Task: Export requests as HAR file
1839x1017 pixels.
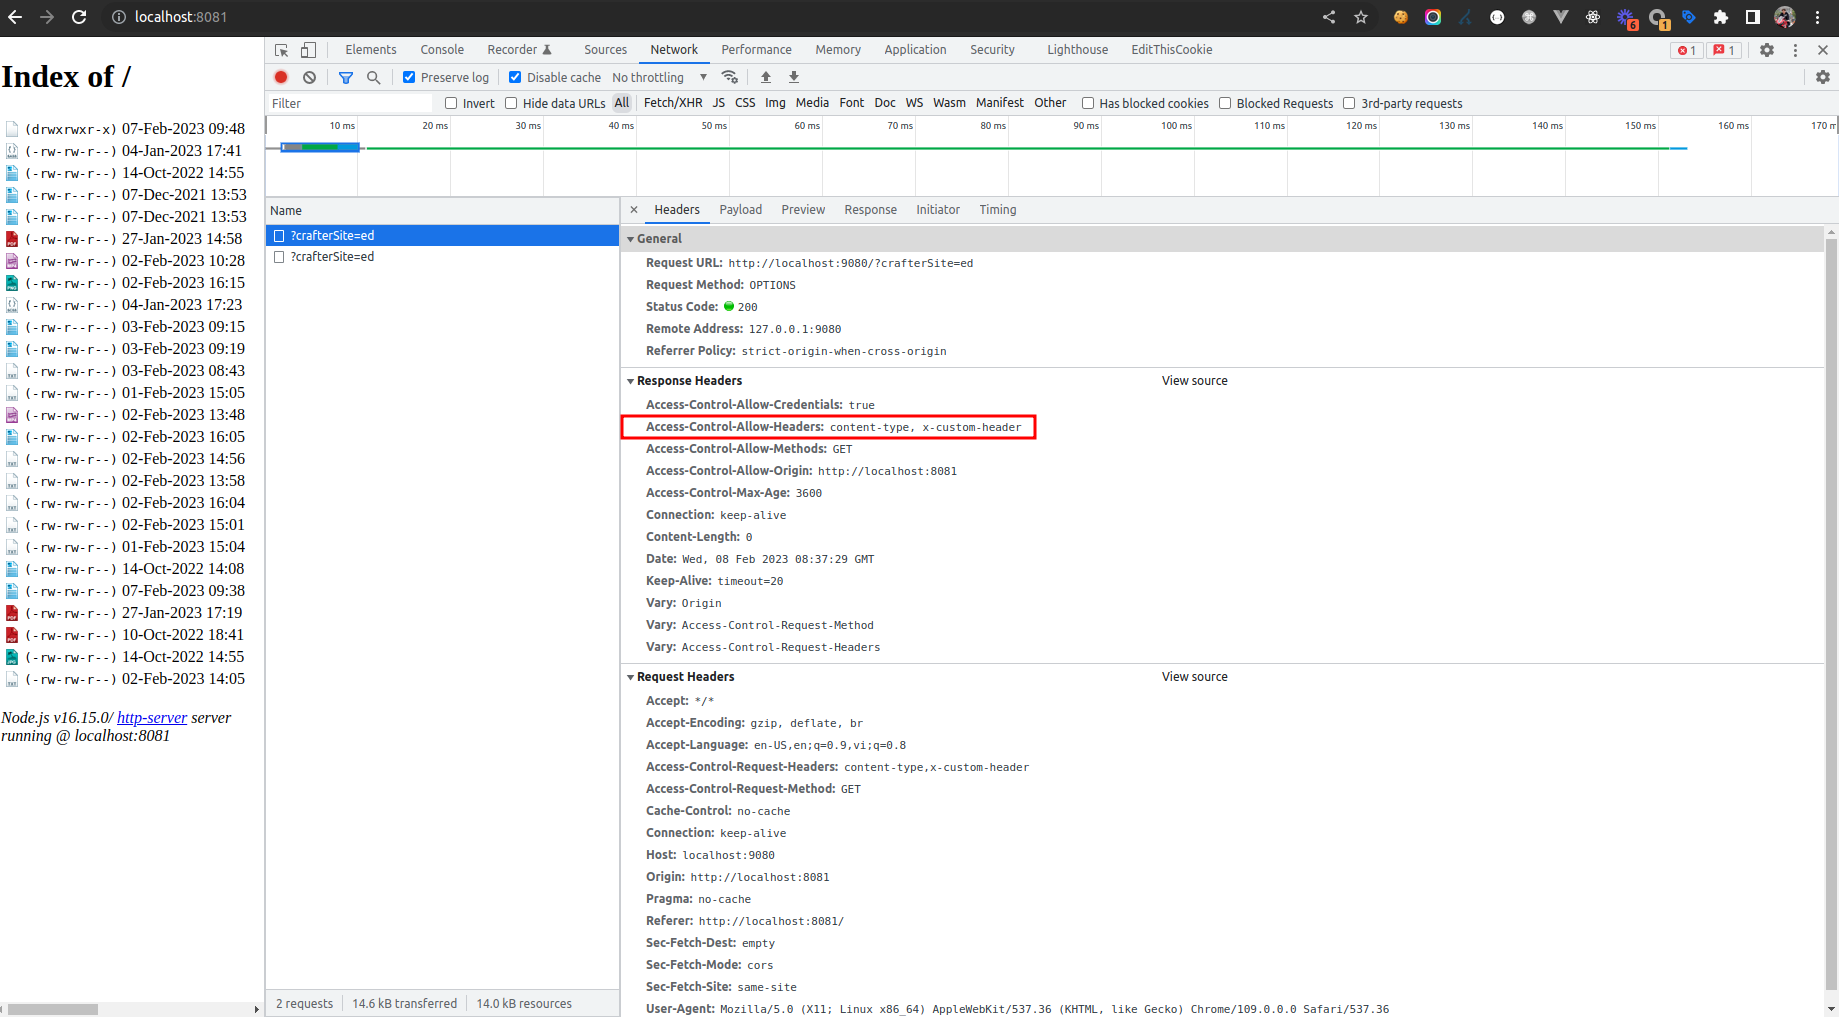Action: [x=793, y=77]
